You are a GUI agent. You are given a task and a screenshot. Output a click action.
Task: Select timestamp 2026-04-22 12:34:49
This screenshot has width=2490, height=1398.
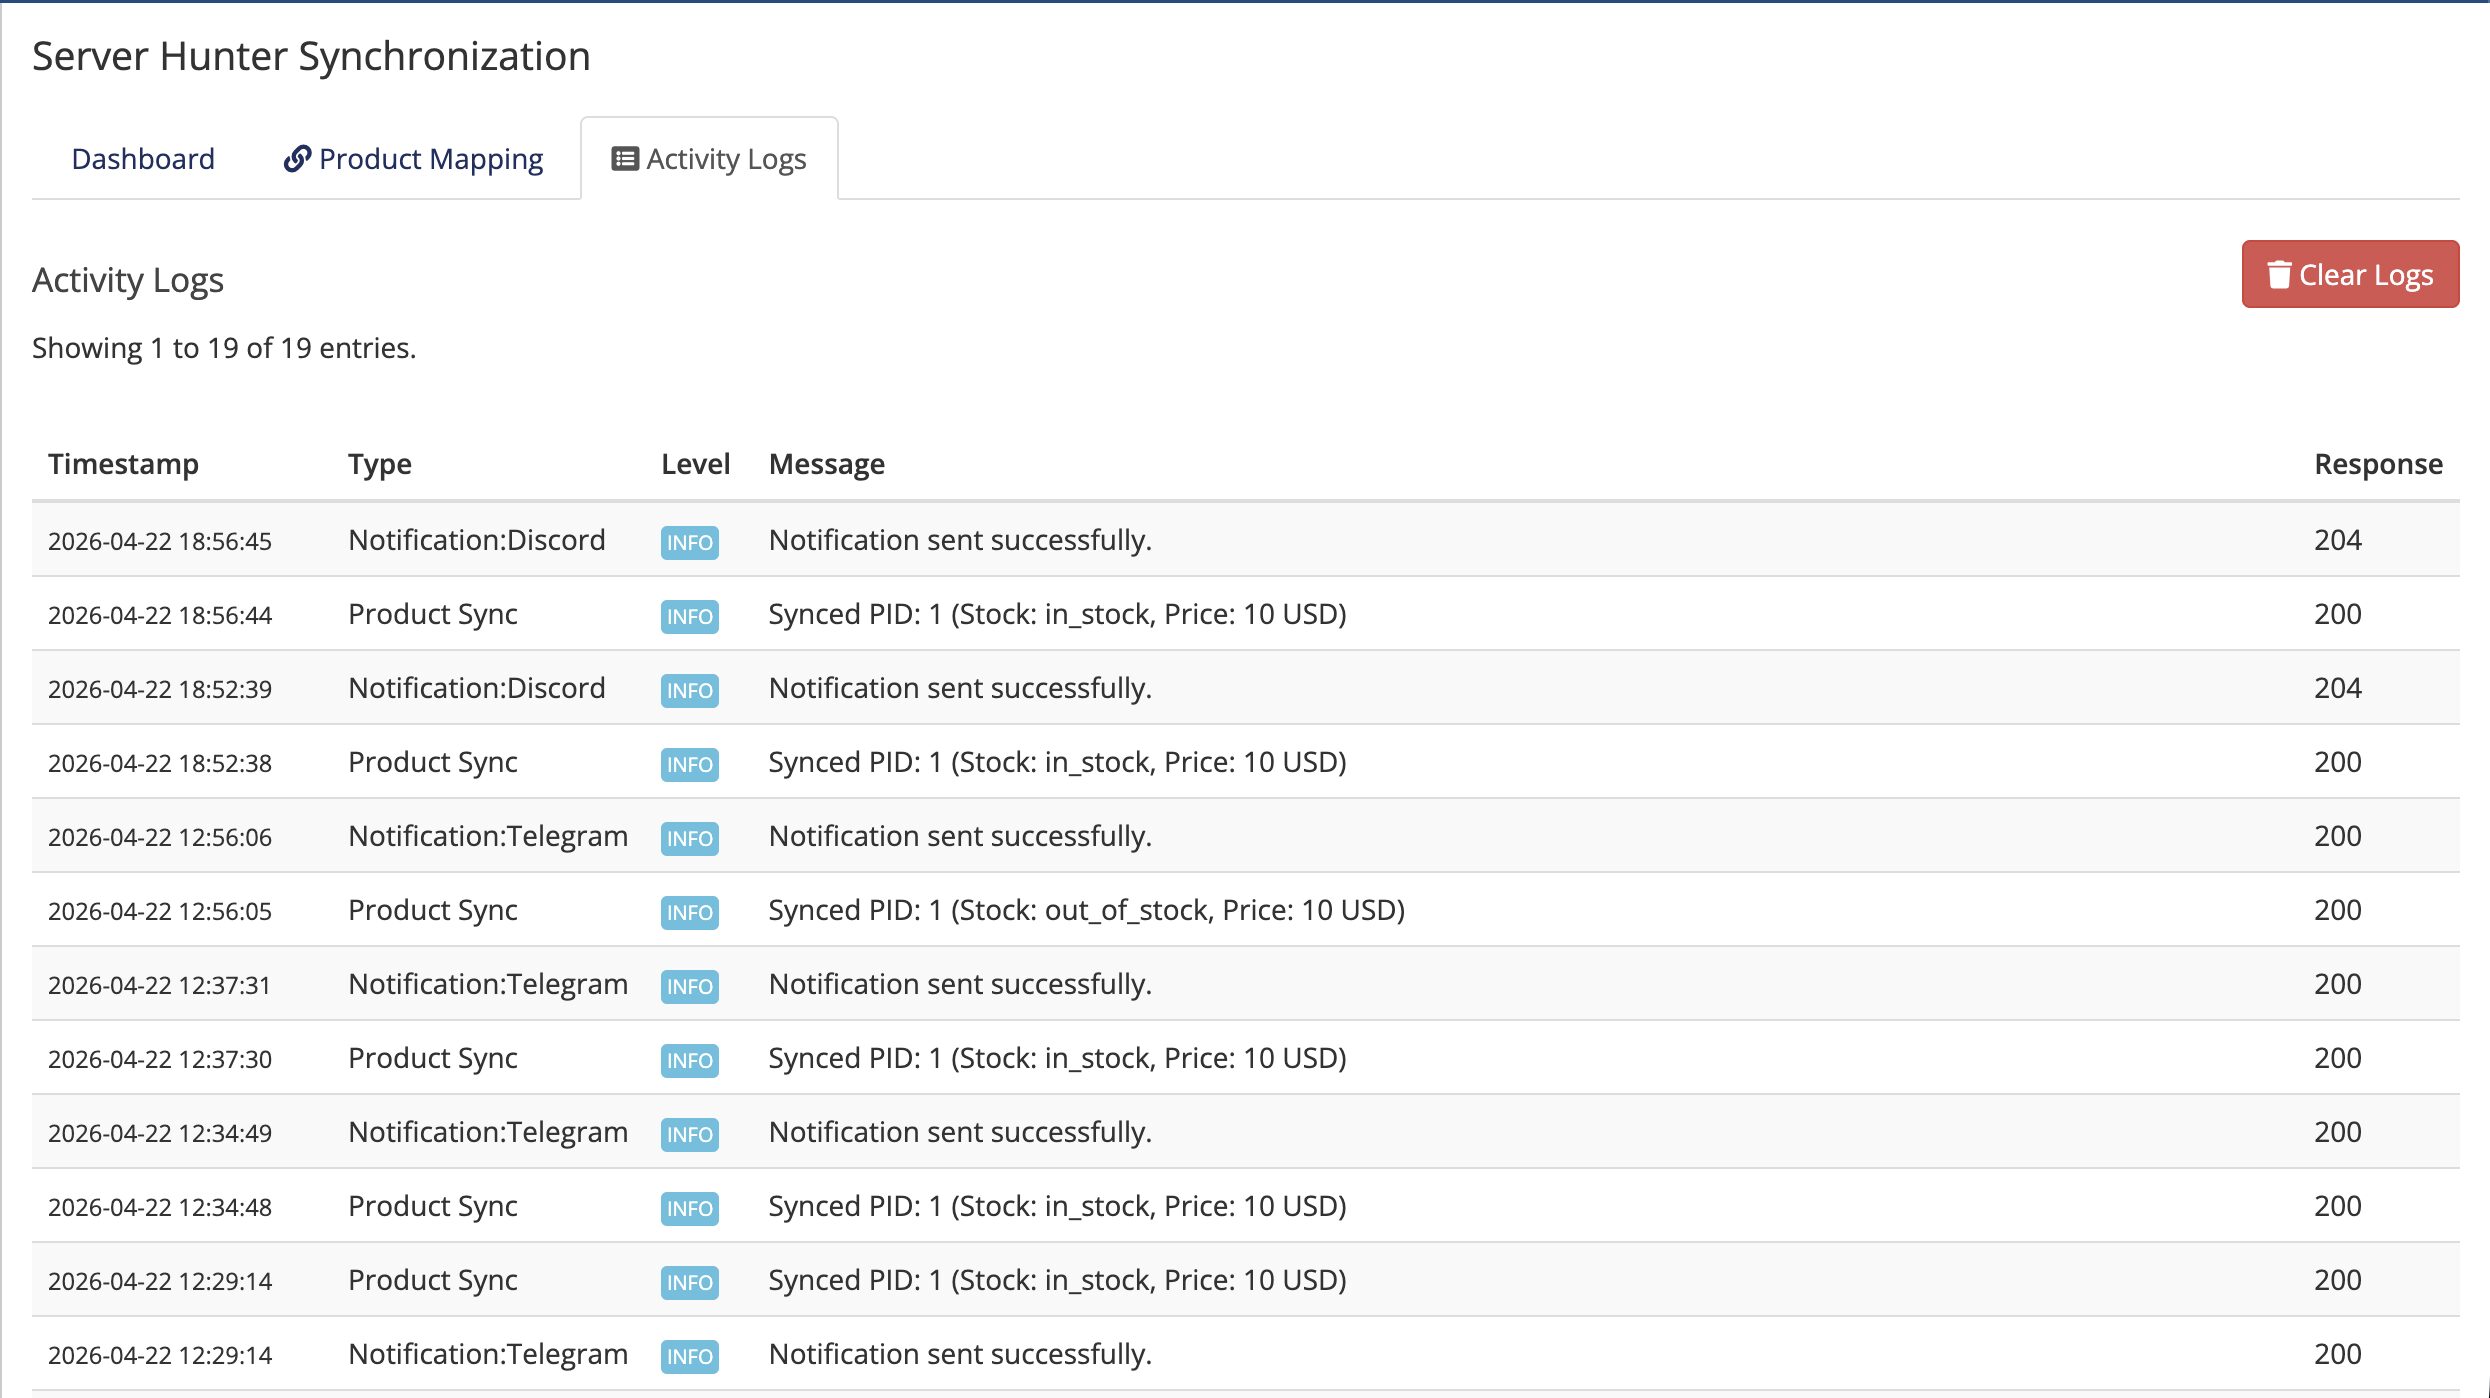tap(160, 1133)
